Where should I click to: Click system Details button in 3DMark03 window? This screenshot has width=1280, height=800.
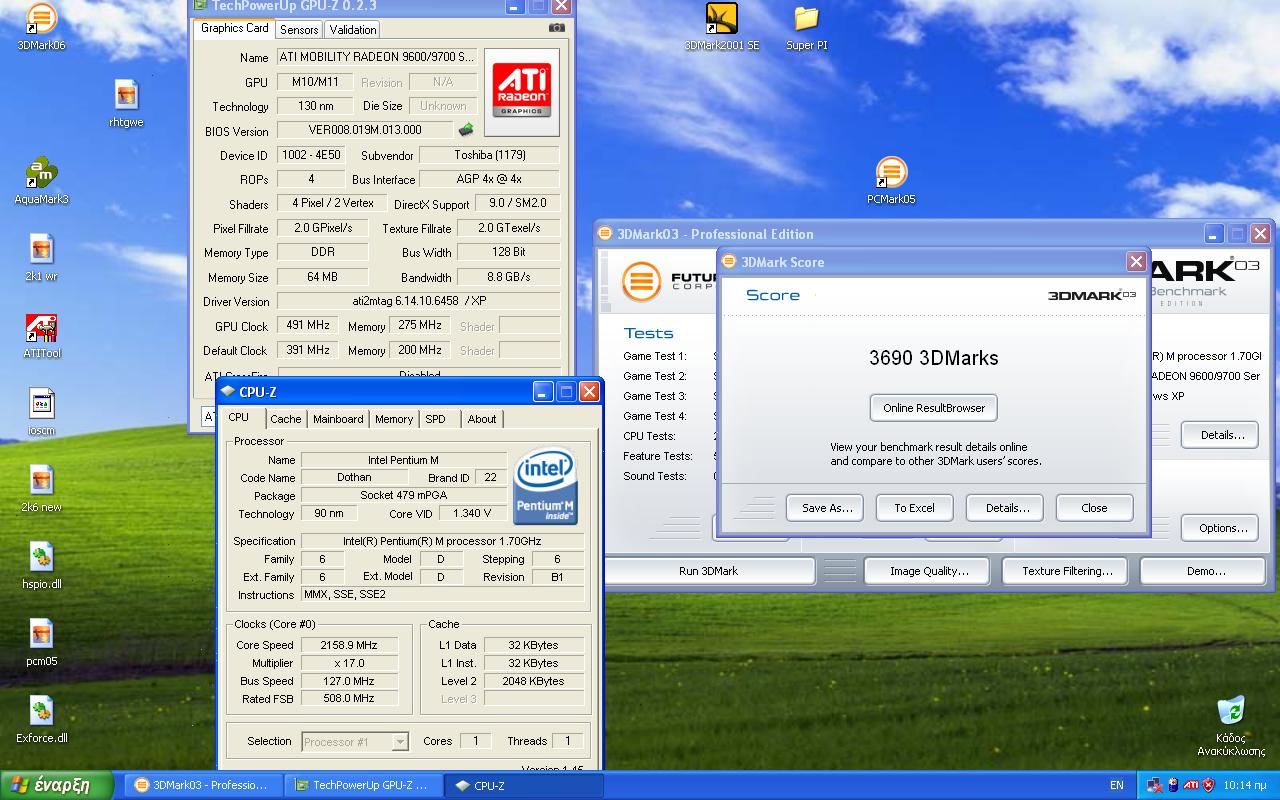(x=1222, y=435)
